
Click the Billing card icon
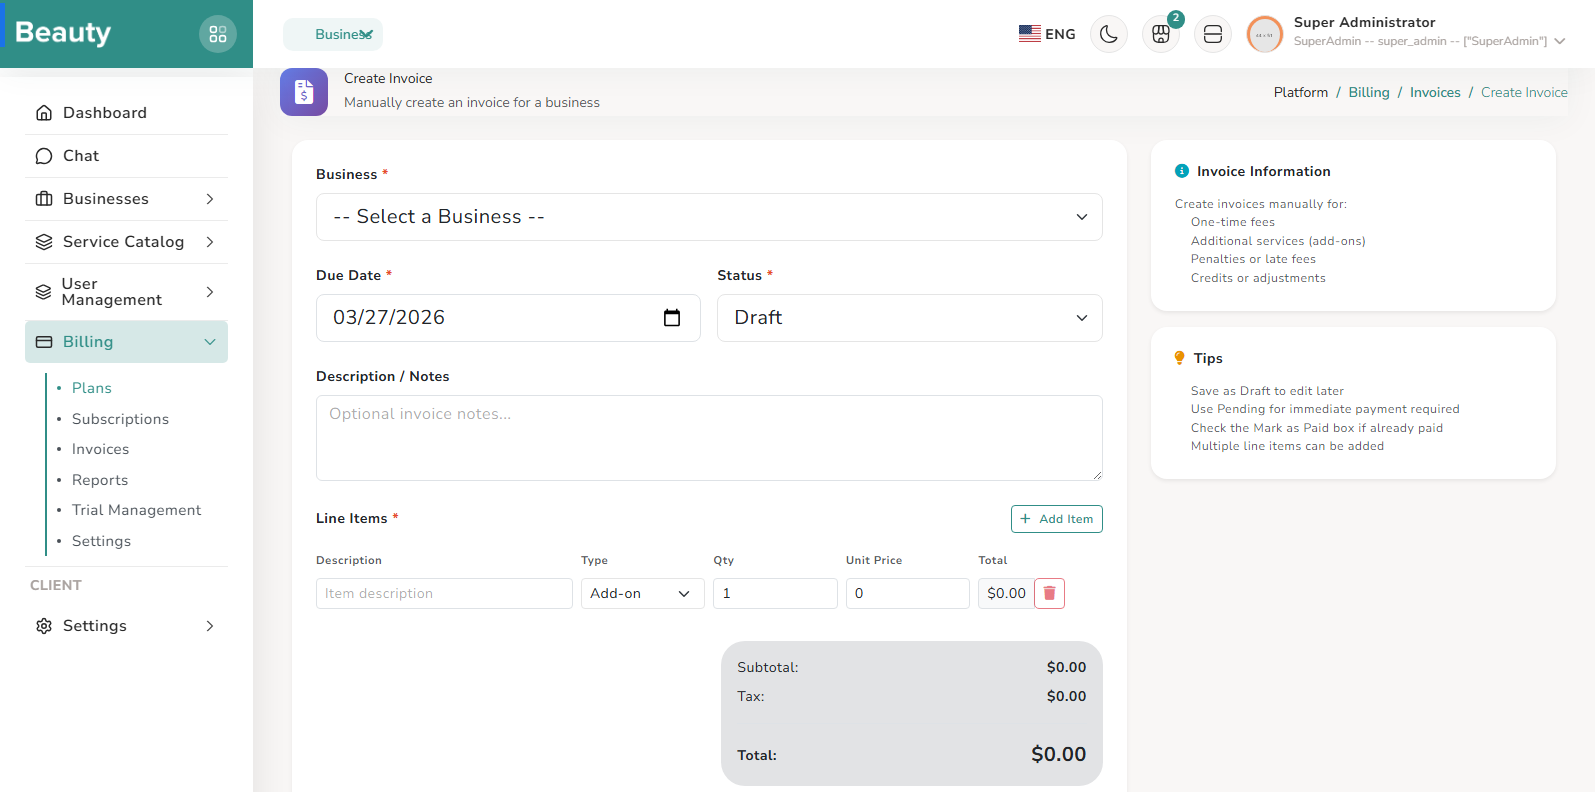[x=44, y=342]
